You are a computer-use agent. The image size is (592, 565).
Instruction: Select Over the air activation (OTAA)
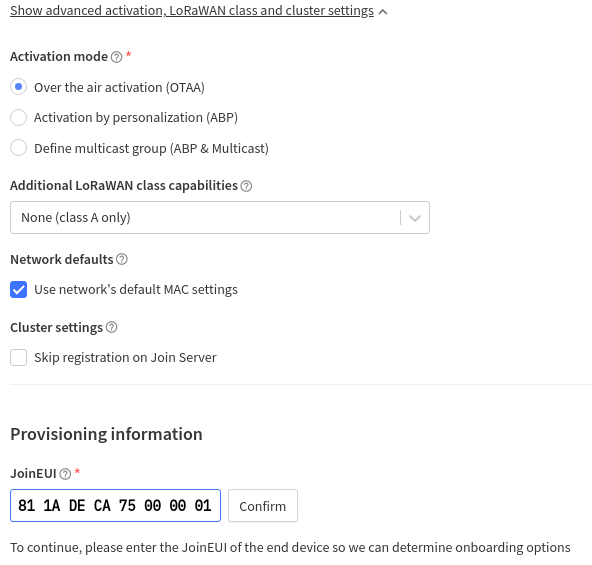[18, 87]
